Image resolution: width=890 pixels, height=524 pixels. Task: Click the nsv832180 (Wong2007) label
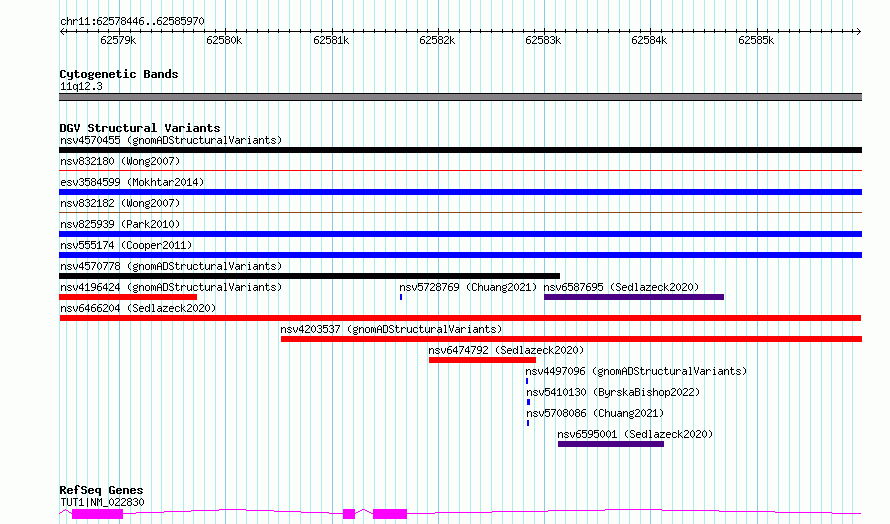(x=120, y=161)
